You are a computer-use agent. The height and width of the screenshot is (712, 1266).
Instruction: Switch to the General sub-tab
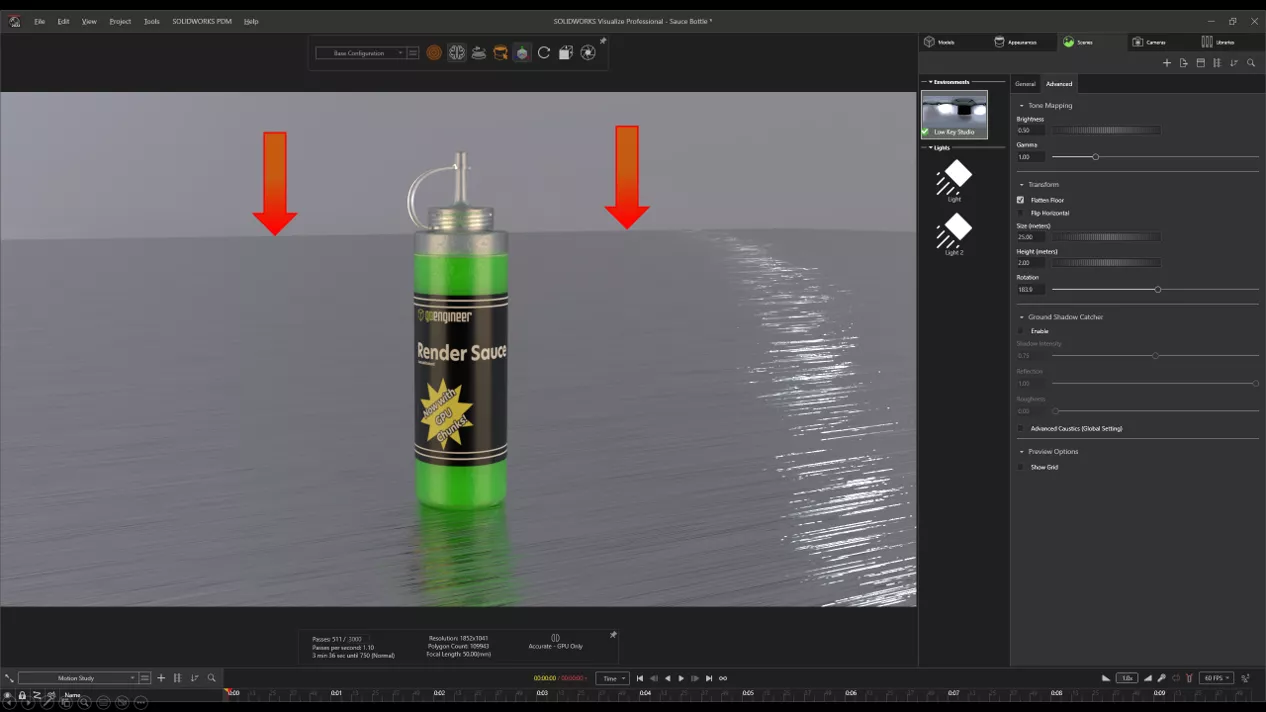point(1025,84)
